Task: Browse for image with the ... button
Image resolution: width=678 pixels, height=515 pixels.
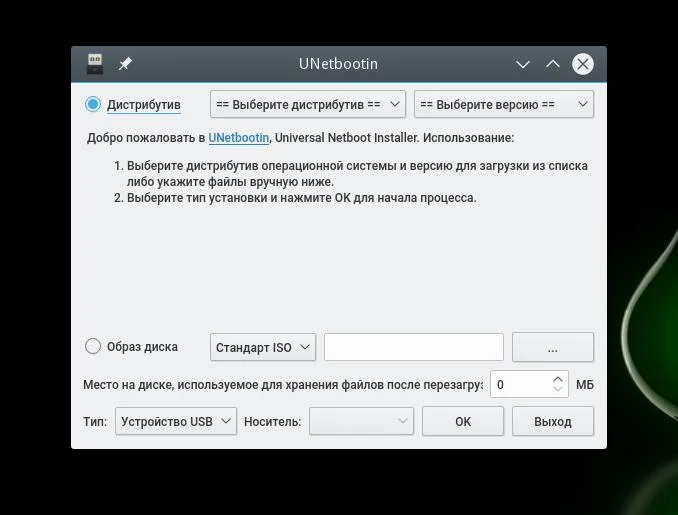Action: pyautogui.click(x=553, y=347)
